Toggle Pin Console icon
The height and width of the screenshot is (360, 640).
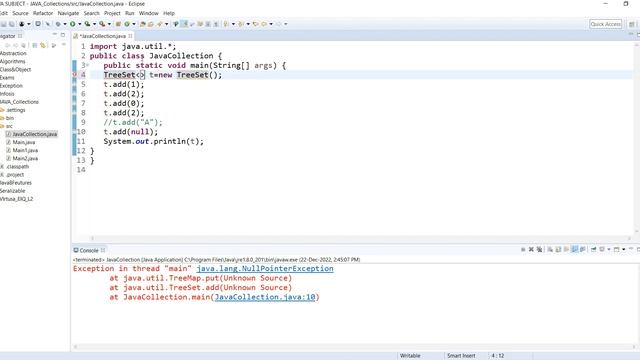click(593, 249)
